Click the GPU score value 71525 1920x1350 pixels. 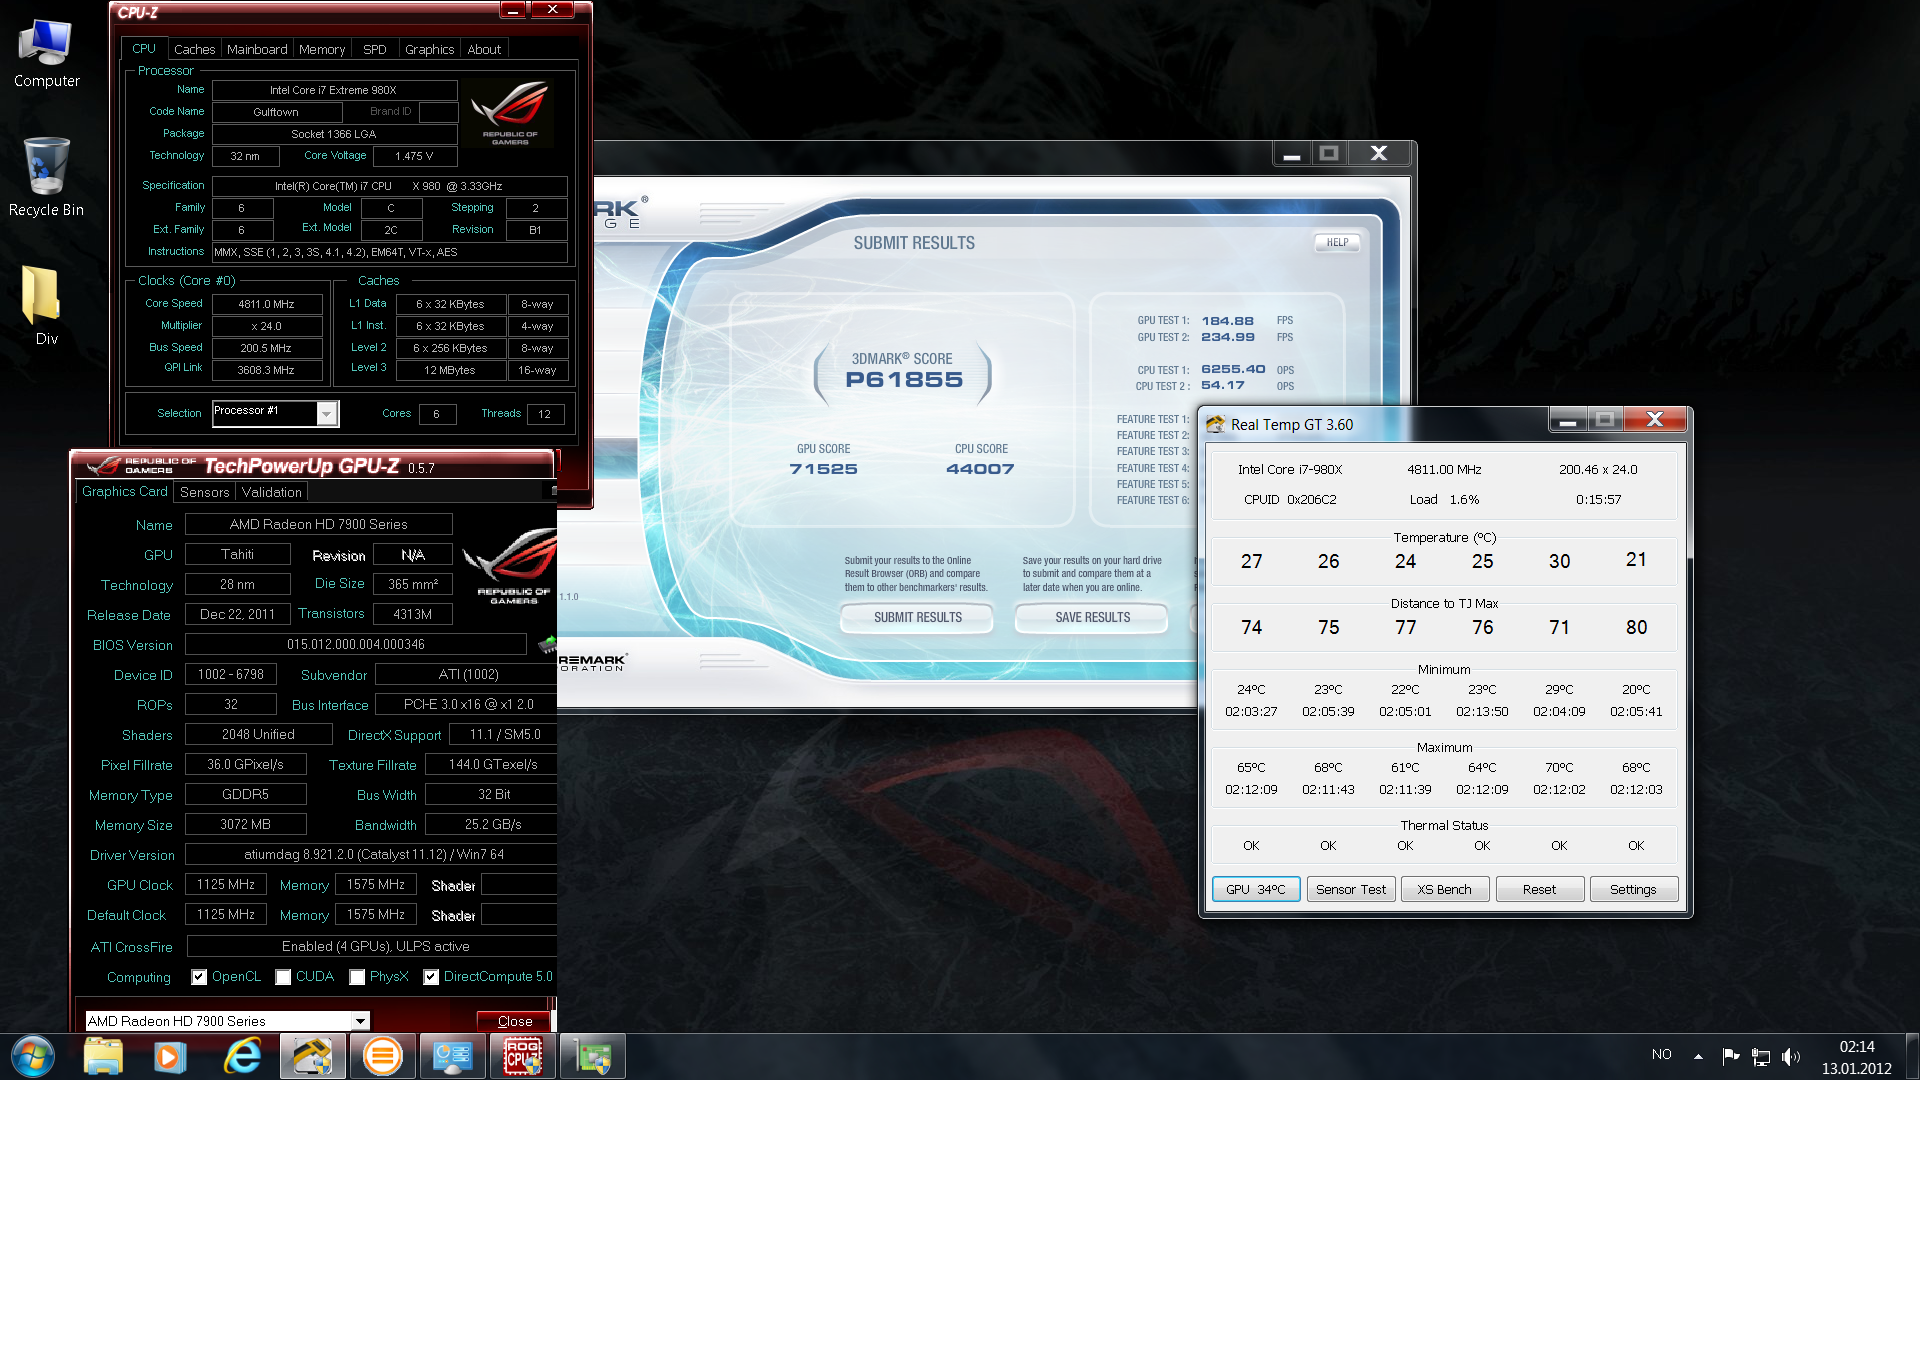[x=824, y=469]
